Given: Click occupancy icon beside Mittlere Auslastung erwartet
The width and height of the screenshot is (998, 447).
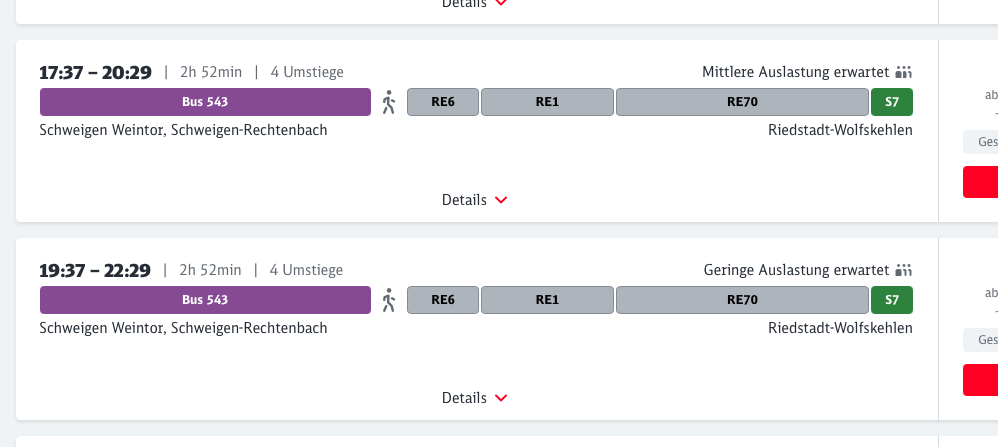Looking at the screenshot, I should (x=904, y=72).
